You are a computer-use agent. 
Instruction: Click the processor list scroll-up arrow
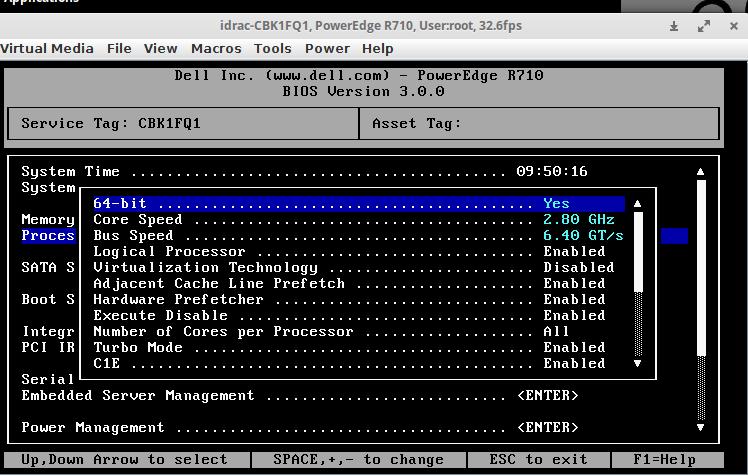638,204
